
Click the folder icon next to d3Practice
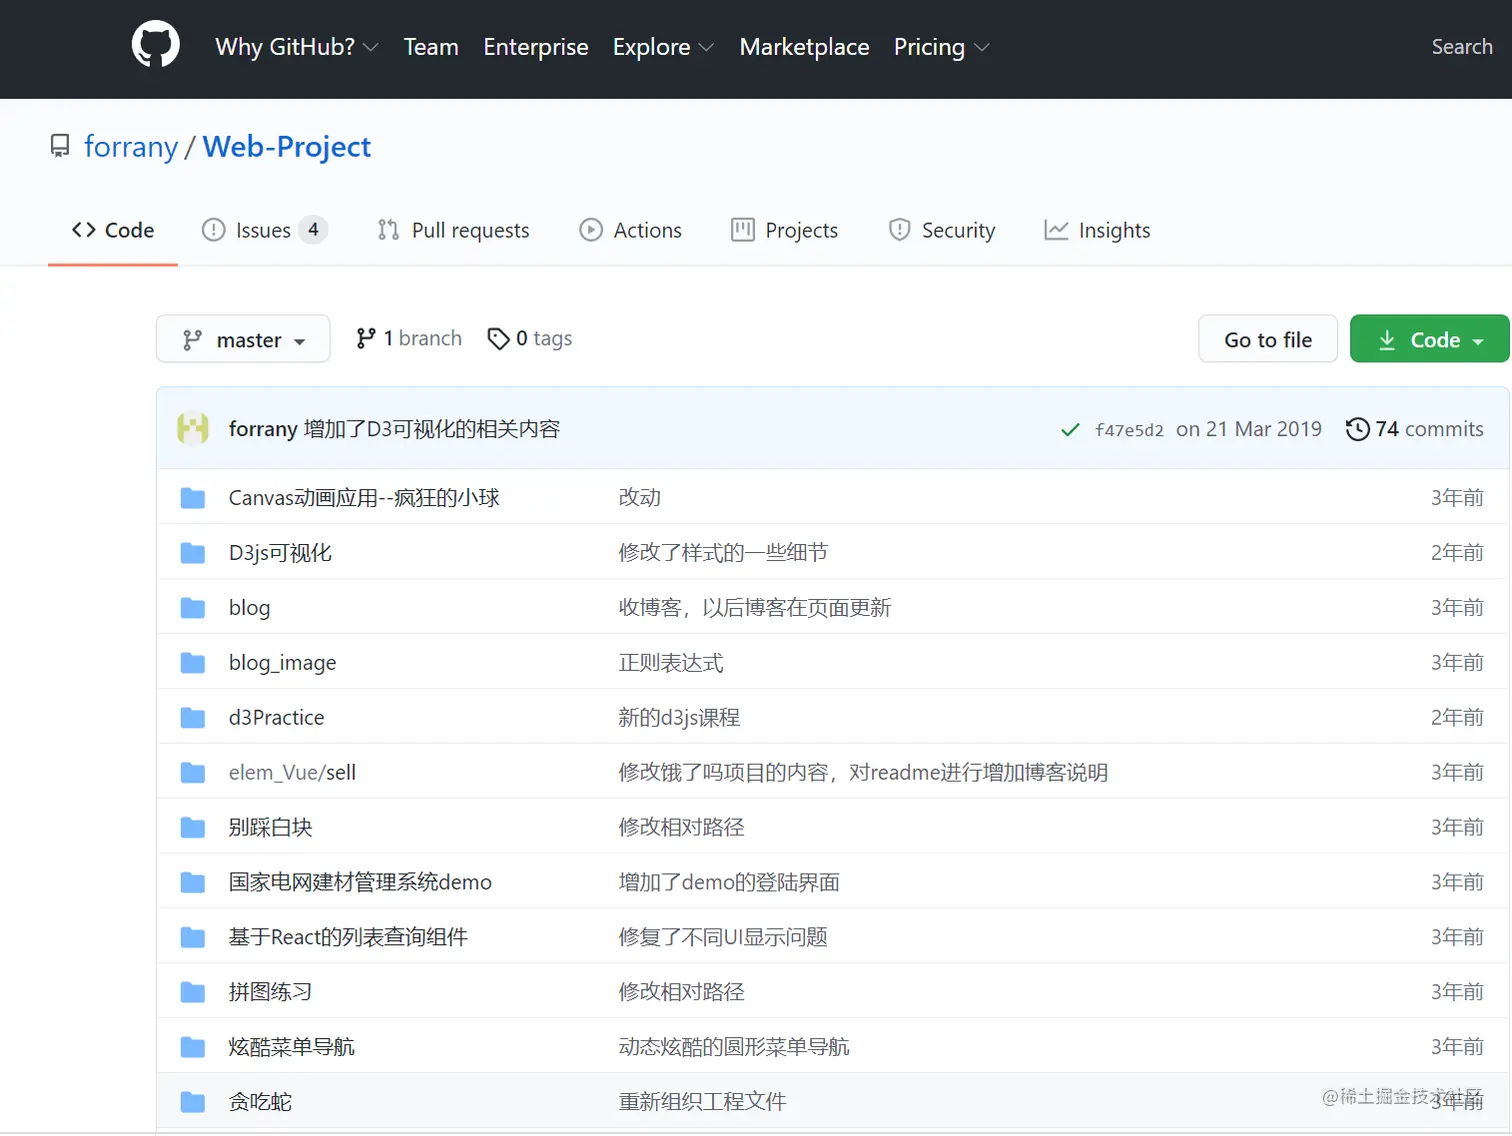tap(193, 718)
